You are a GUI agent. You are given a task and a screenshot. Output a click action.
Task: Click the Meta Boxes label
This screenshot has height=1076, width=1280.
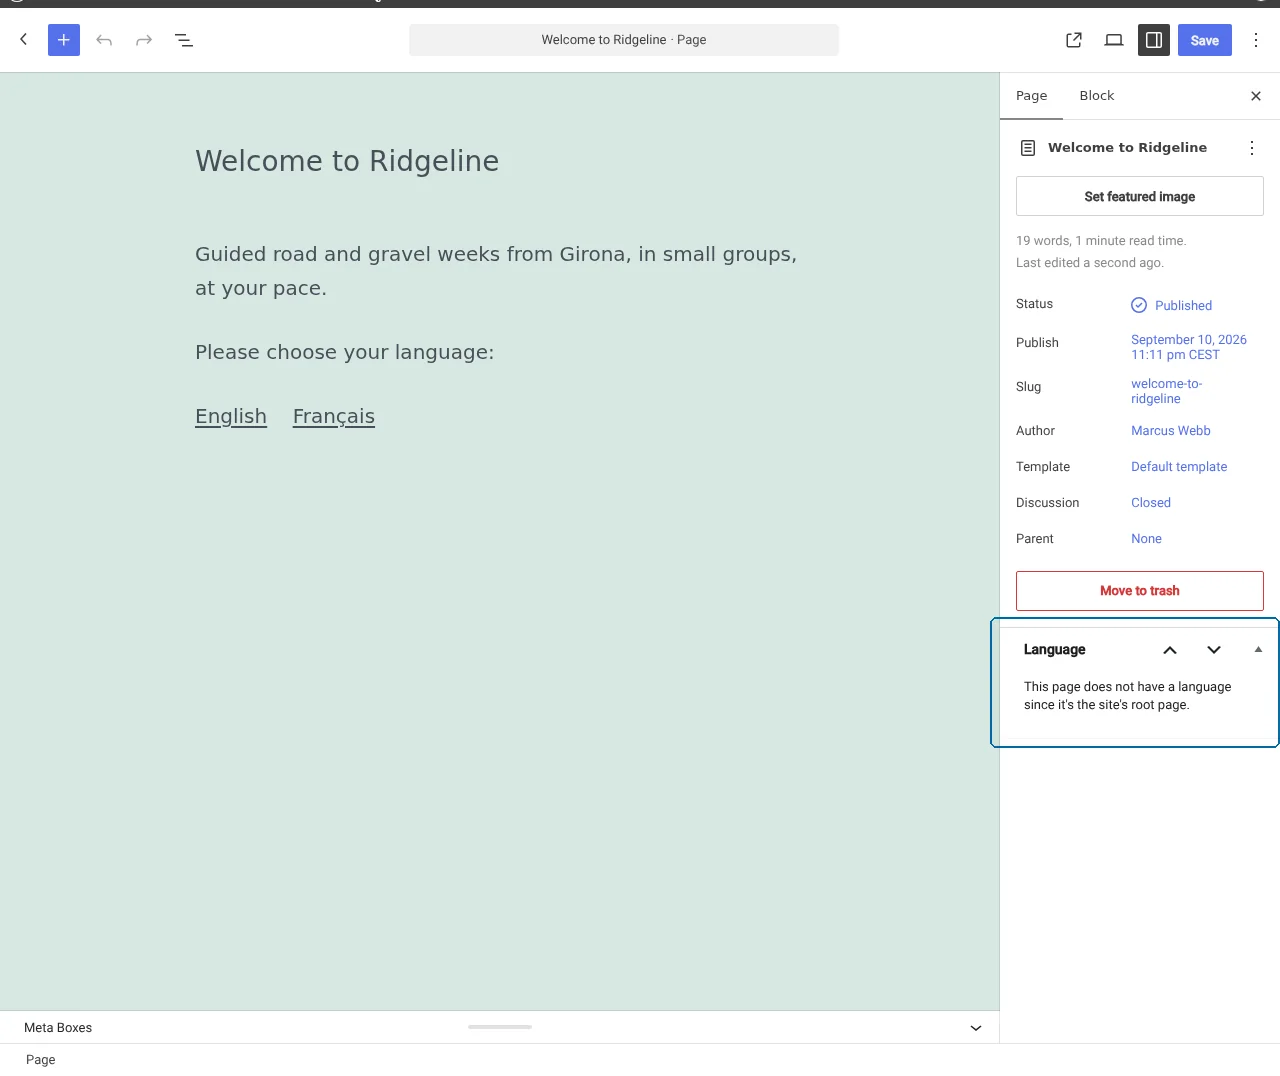58,1028
